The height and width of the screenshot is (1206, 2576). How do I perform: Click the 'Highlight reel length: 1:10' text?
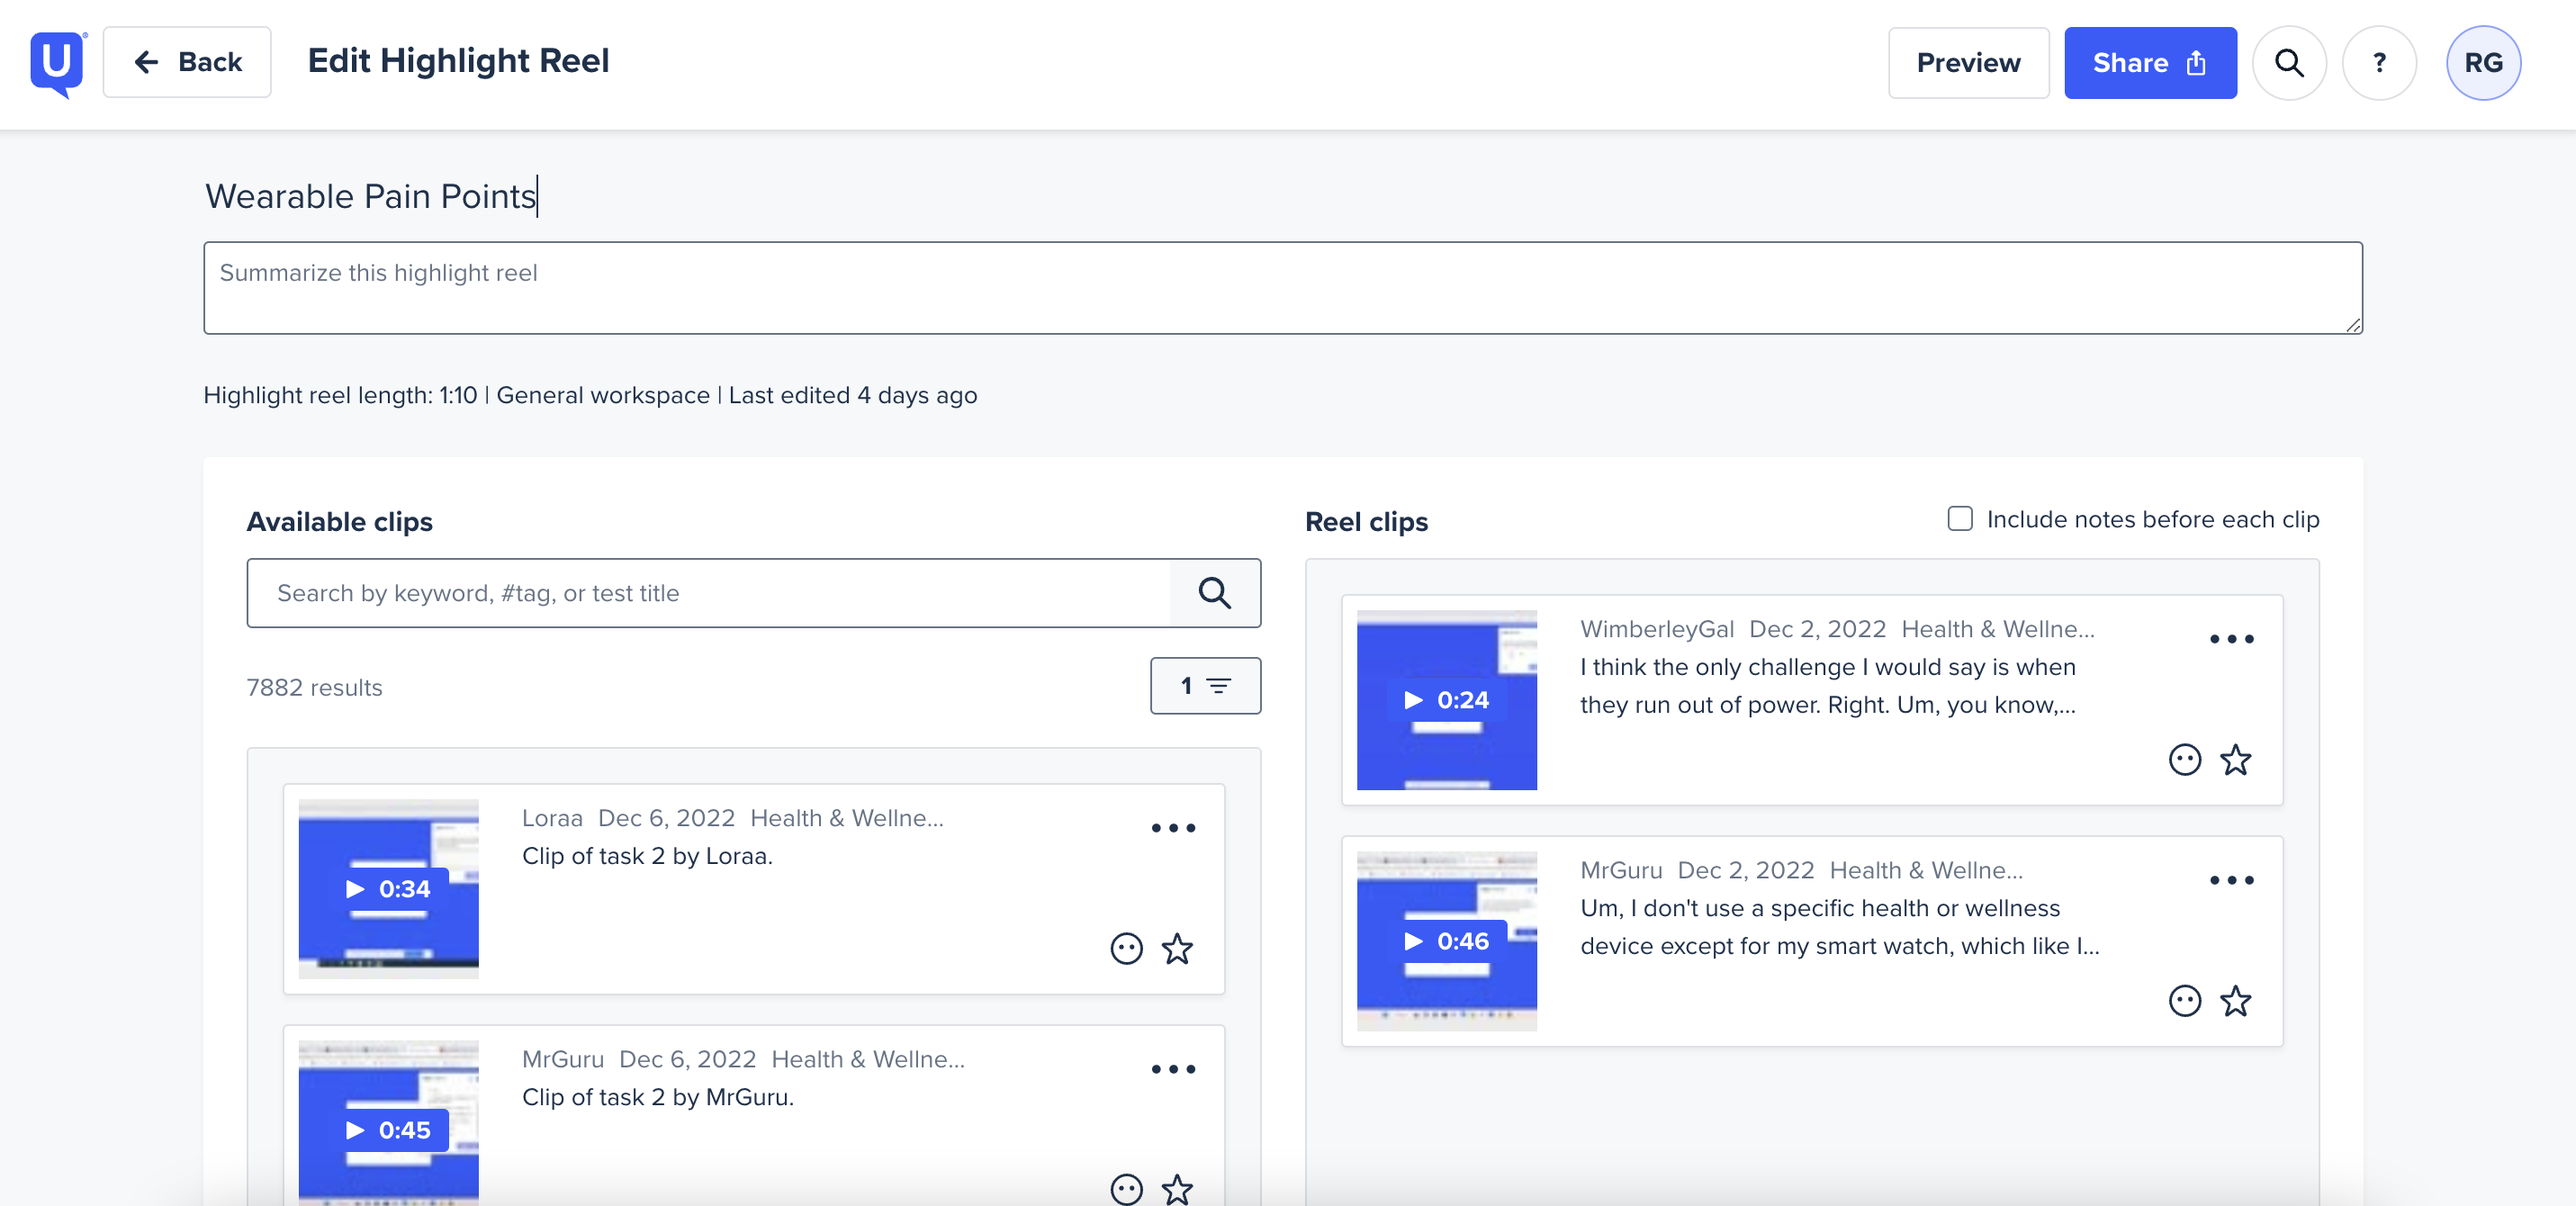tap(340, 395)
